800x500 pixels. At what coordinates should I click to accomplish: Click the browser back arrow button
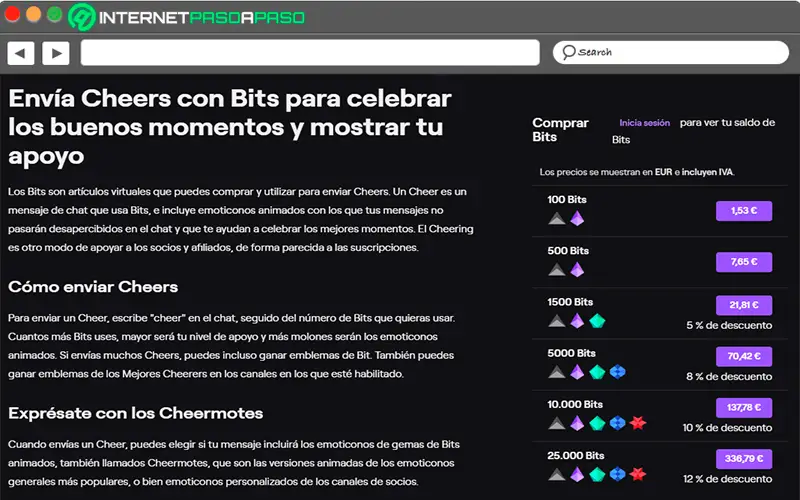[20, 53]
